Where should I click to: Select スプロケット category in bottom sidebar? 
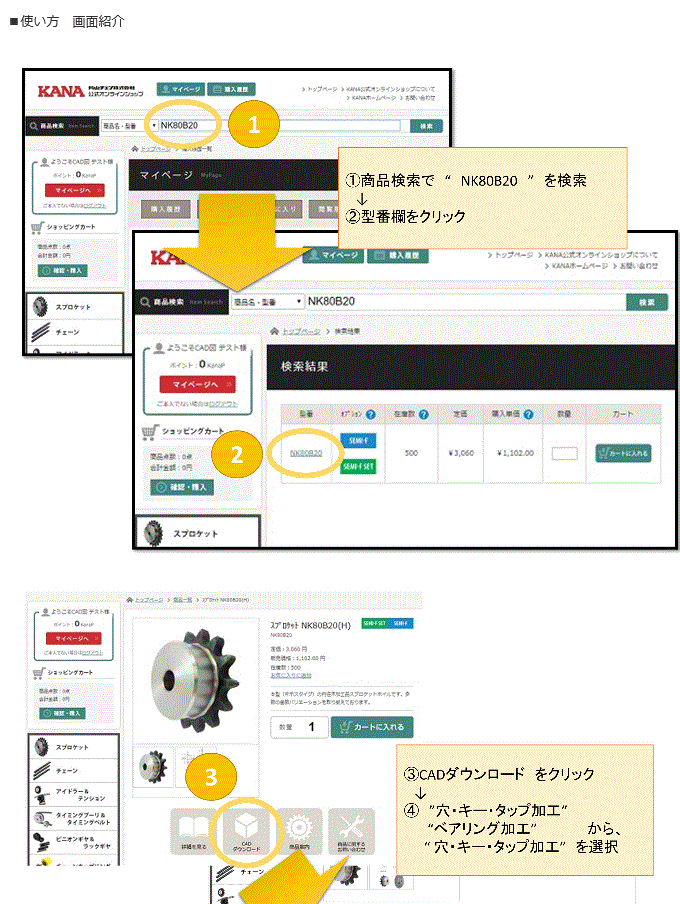point(73,747)
